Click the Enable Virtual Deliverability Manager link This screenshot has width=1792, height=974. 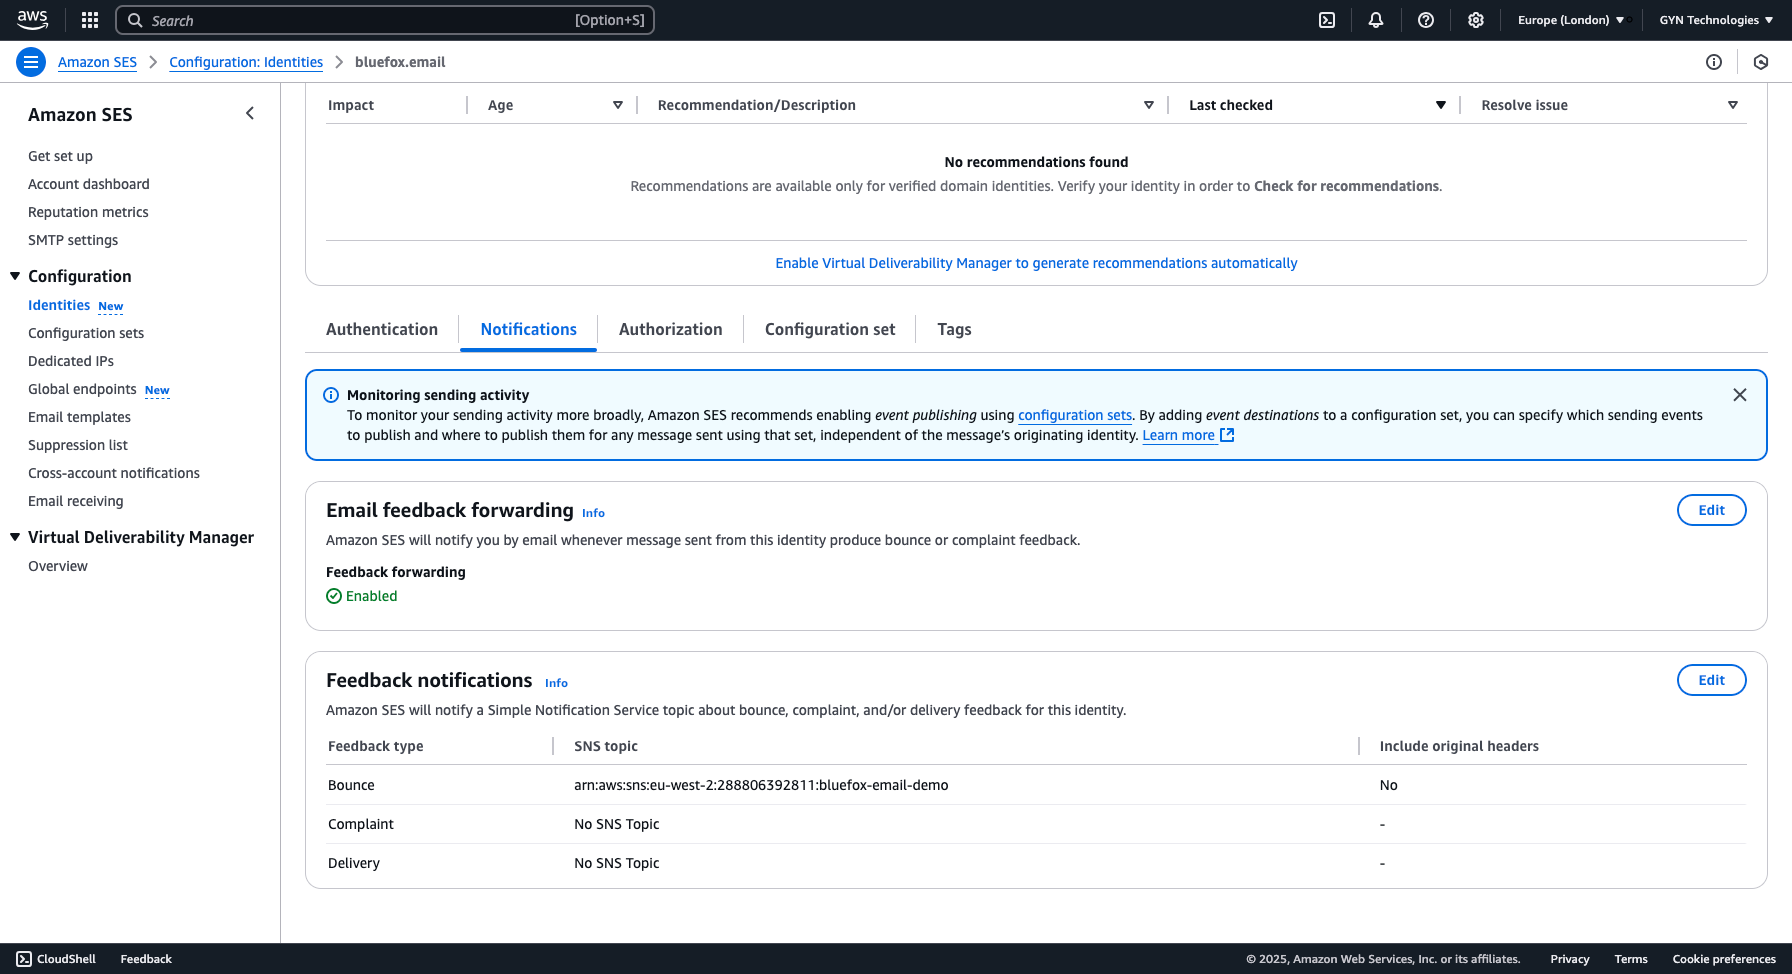[x=1036, y=263]
